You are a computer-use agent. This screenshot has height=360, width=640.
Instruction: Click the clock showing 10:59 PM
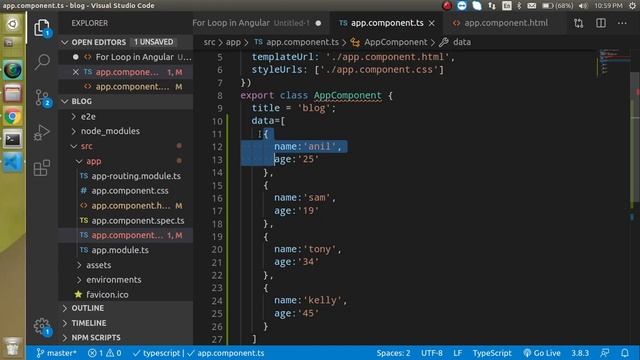(608, 6)
